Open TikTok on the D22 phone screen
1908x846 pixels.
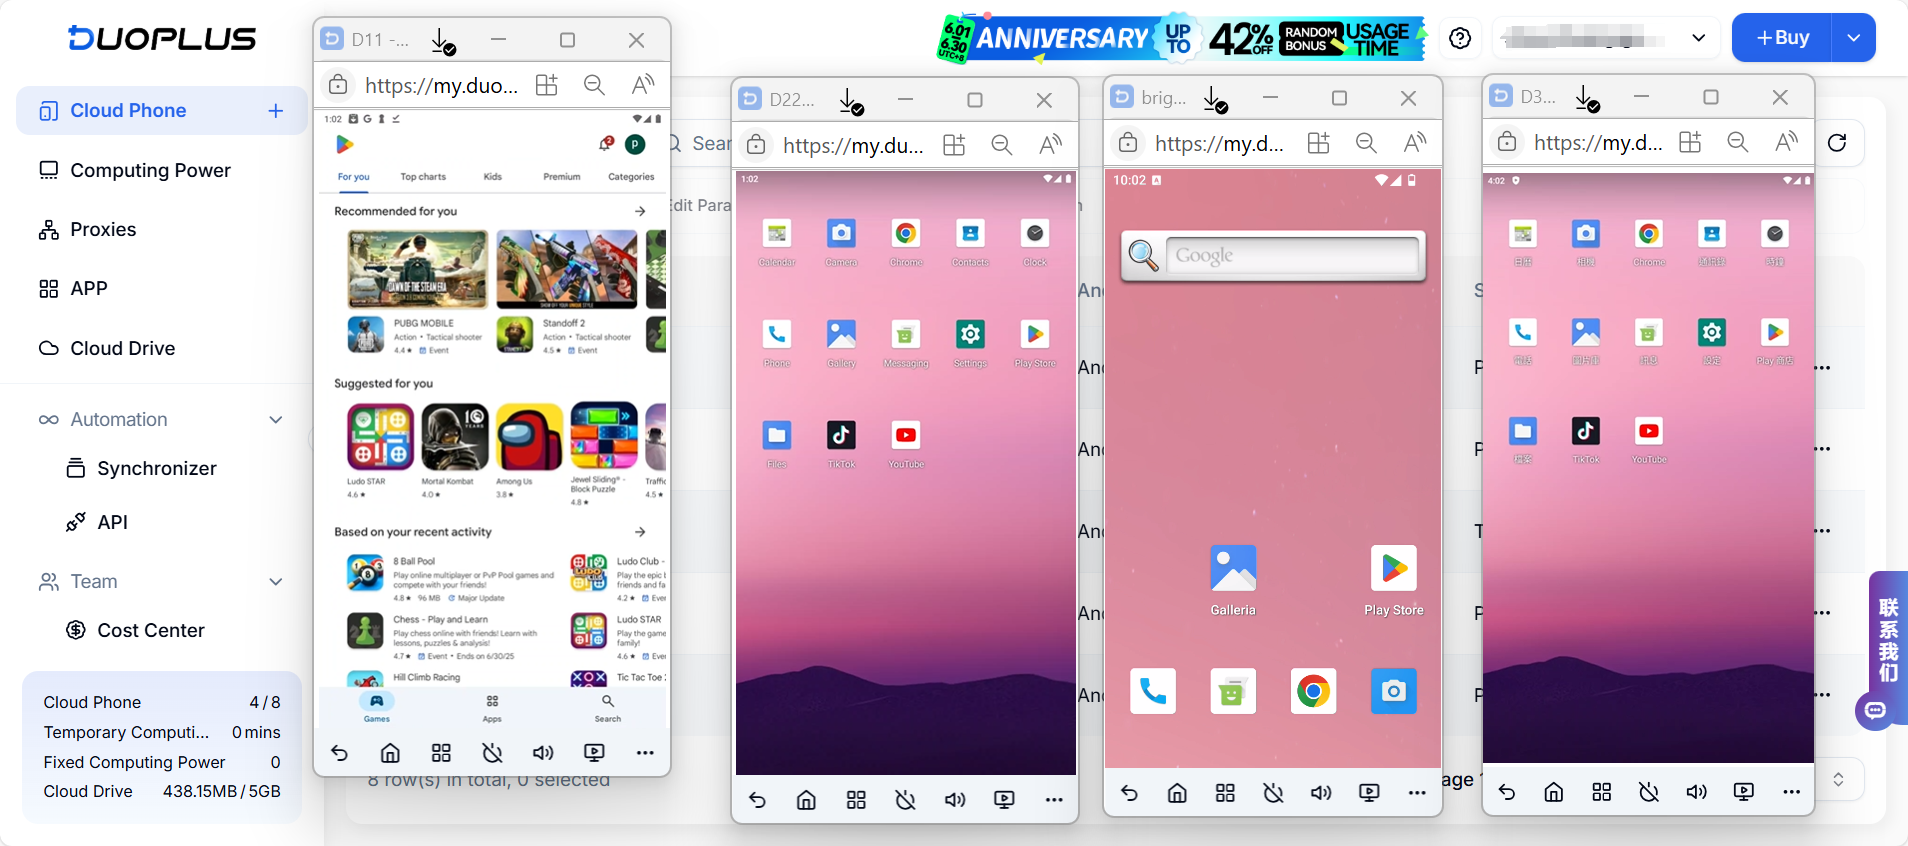[x=841, y=436]
